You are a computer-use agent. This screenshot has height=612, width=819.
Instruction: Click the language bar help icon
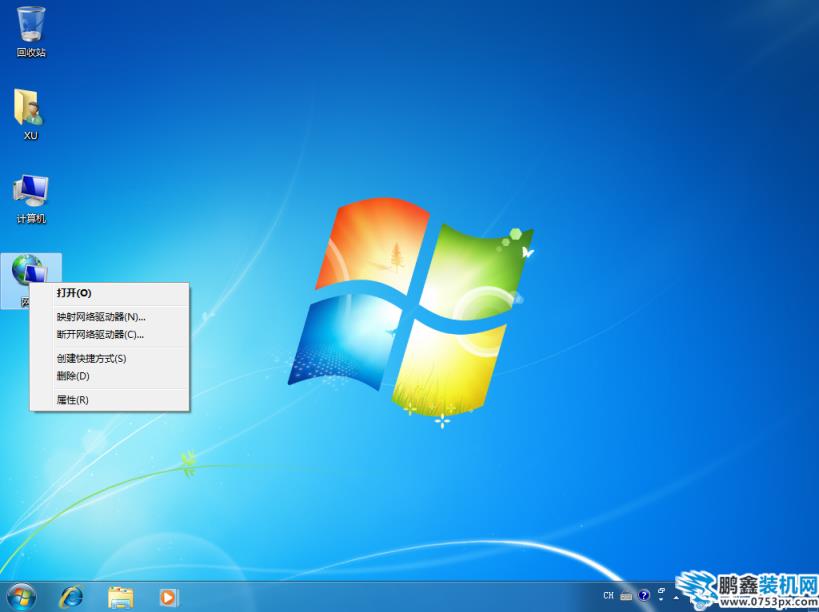tap(644, 595)
